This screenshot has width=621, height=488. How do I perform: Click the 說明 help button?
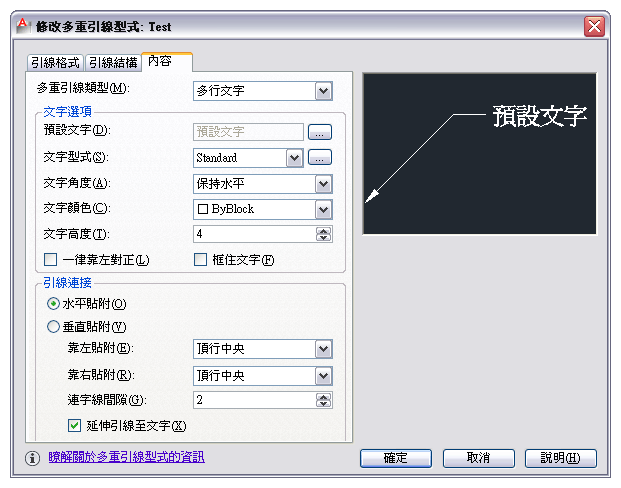(561, 458)
